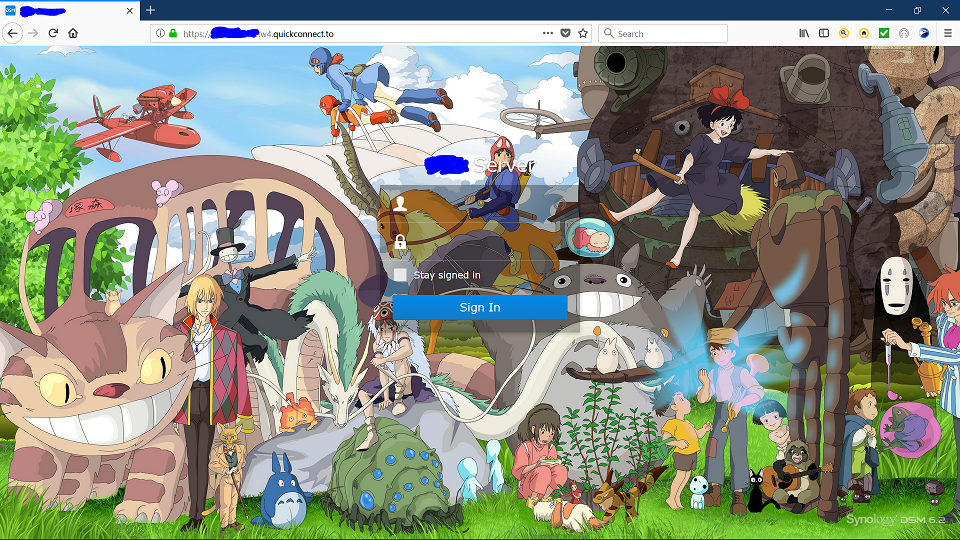
Task: Click the gray headphones extension icon
Action: tap(904, 33)
